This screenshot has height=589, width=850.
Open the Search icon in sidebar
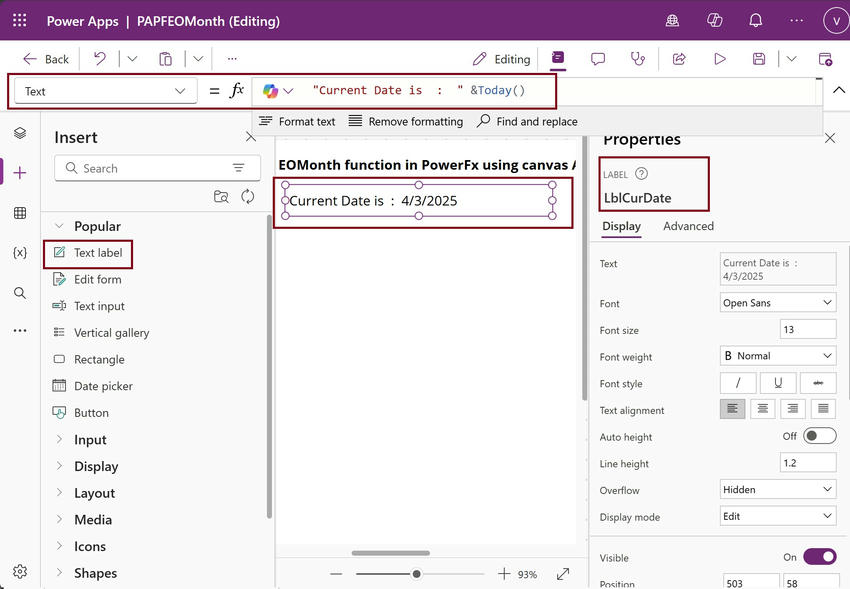[x=20, y=293]
